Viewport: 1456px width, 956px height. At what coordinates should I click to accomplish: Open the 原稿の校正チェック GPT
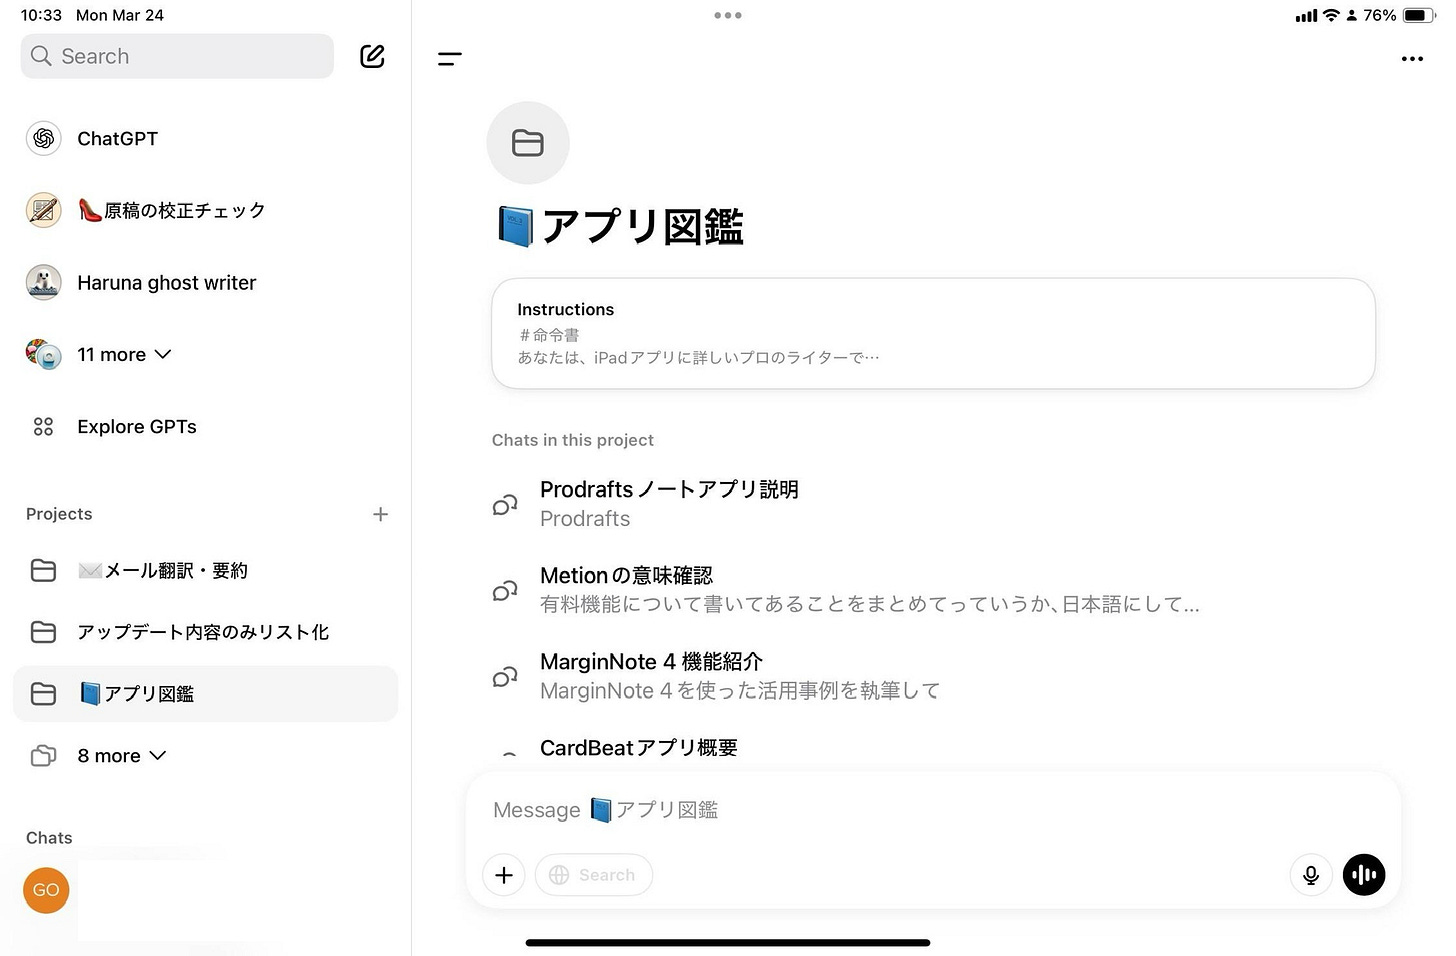pos(205,211)
